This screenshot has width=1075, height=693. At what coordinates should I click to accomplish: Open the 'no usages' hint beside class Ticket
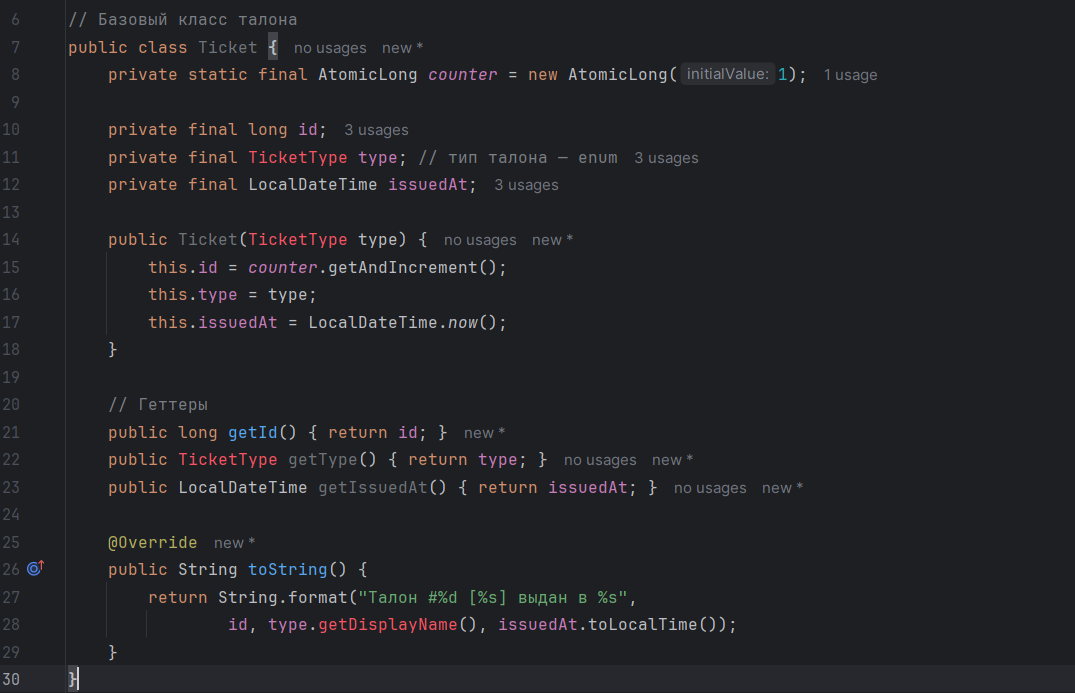pyautogui.click(x=330, y=48)
